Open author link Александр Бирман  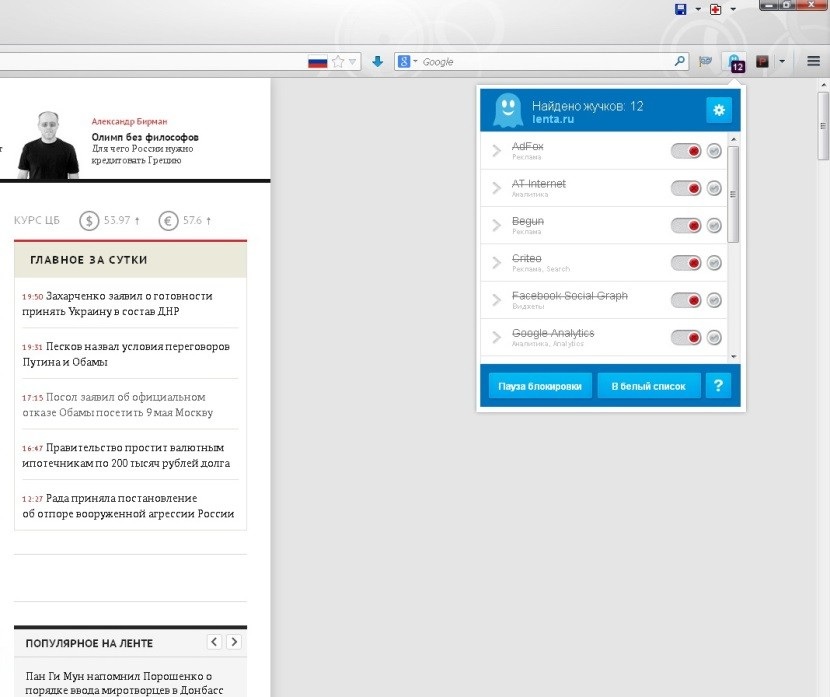coord(129,121)
